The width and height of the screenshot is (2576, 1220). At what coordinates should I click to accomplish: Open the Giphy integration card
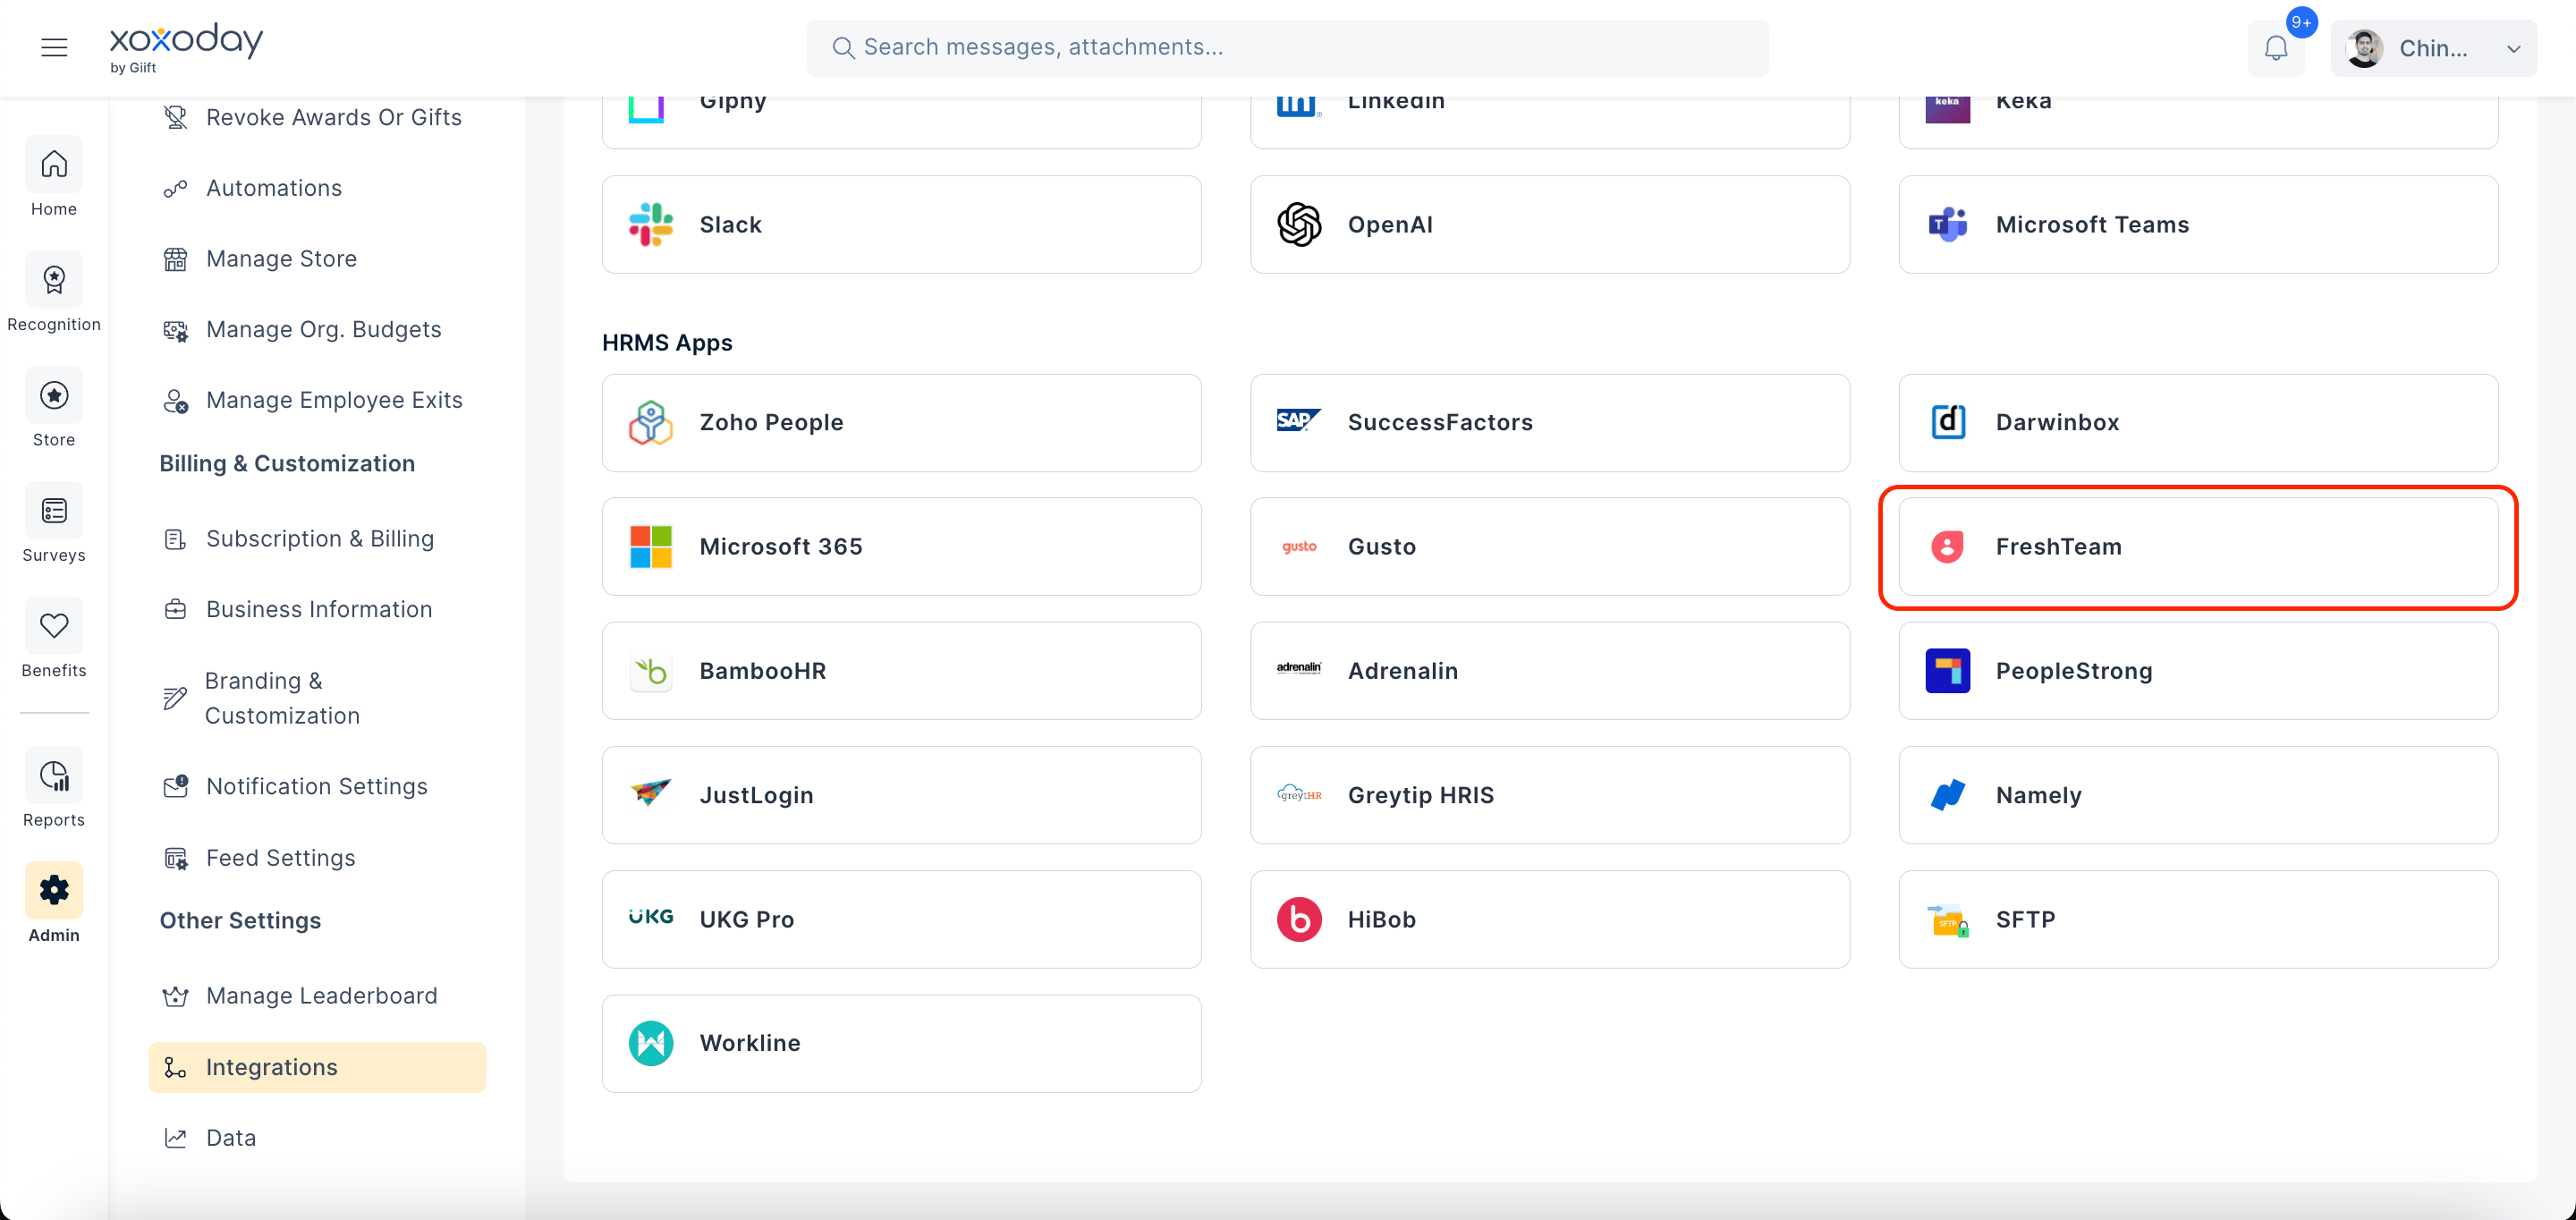[902, 122]
